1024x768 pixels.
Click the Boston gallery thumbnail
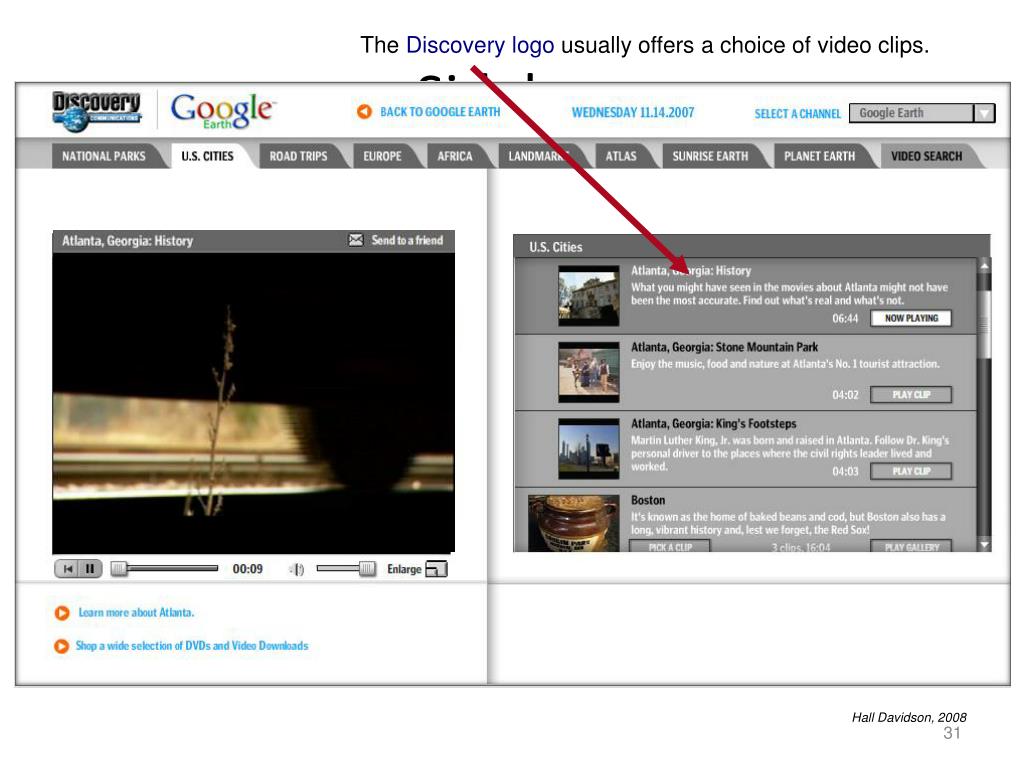coord(573,523)
